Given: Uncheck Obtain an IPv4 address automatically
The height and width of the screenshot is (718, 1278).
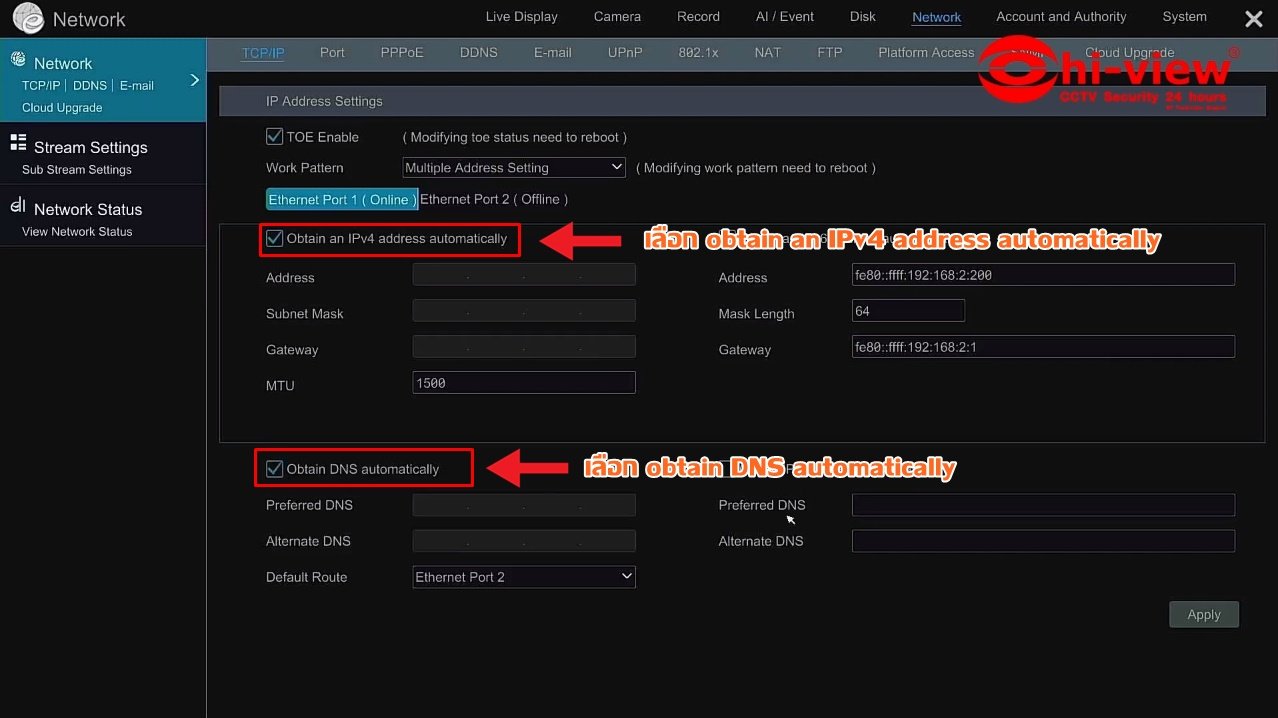Looking at the screenshot, I should click(274, 239).
